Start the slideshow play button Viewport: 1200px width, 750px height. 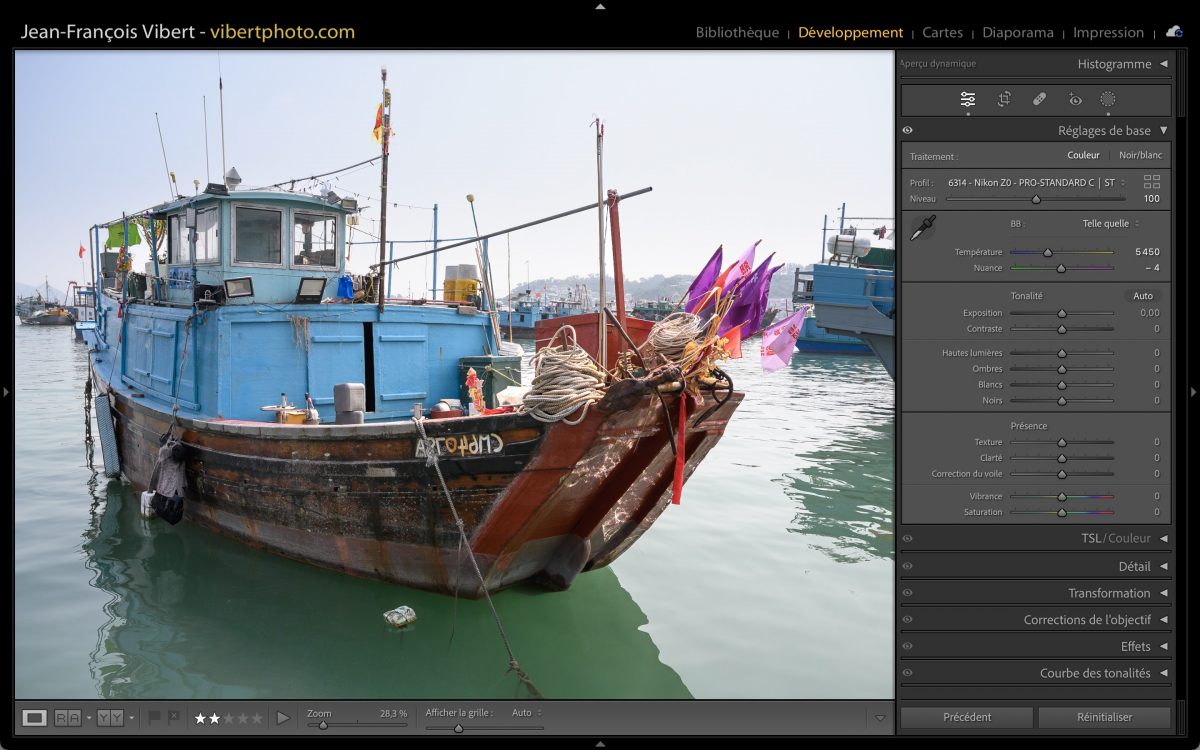click(283, 718)
